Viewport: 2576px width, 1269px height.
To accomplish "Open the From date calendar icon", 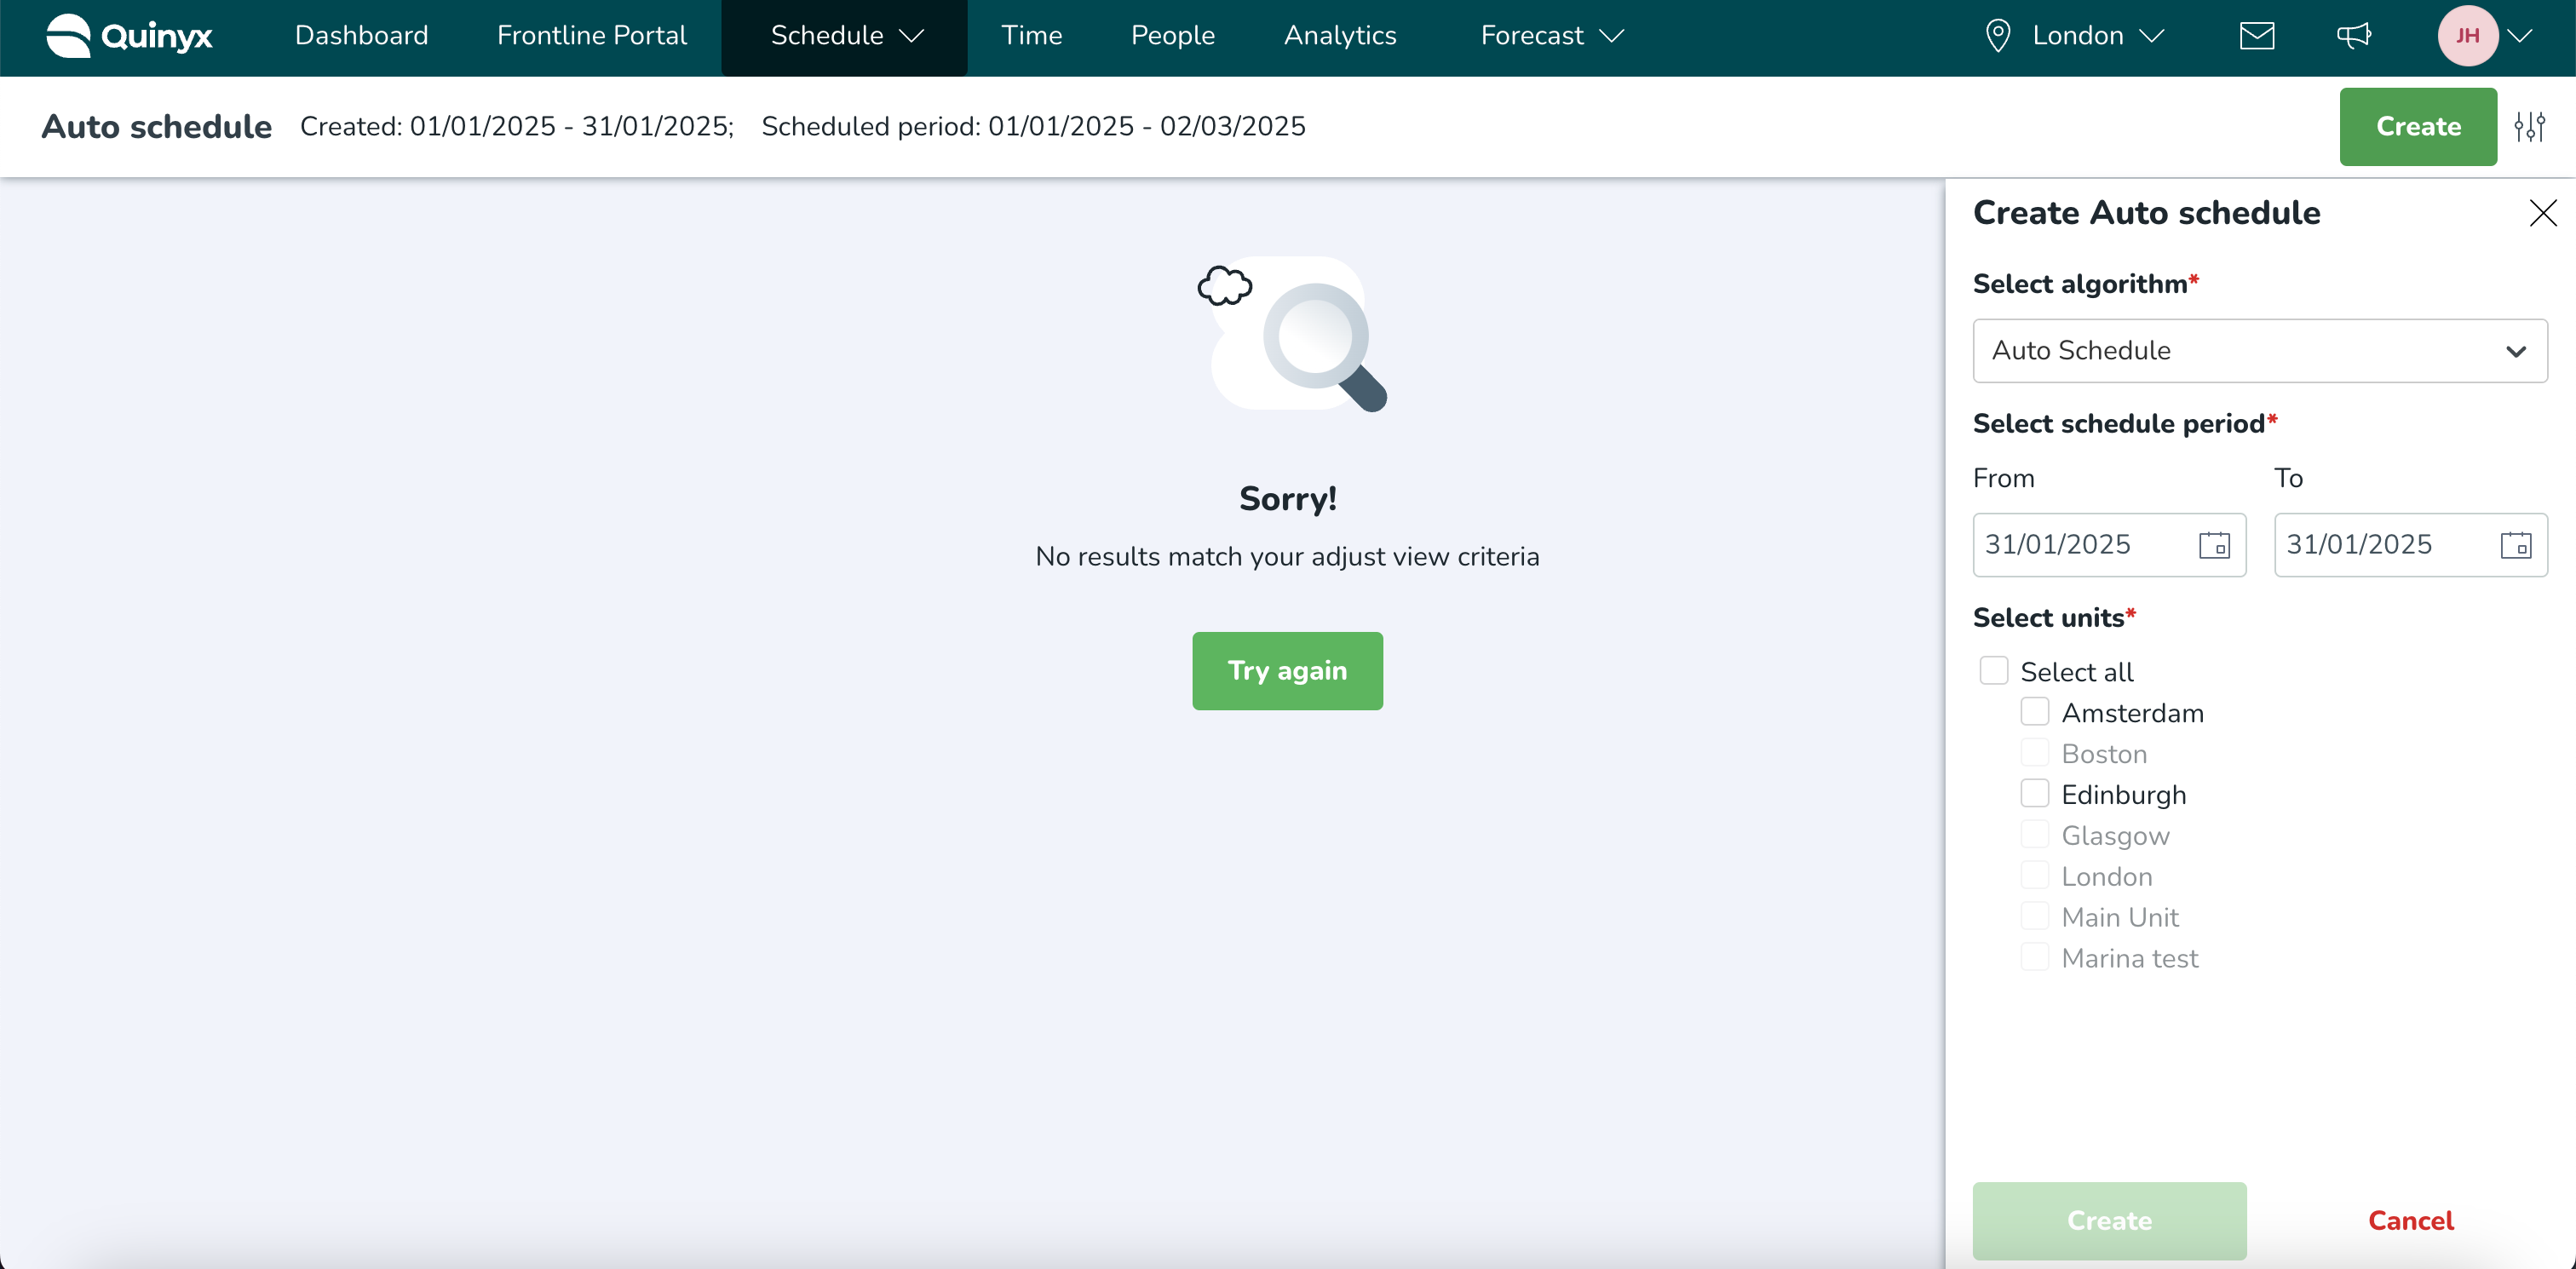I will (2215, 545).
